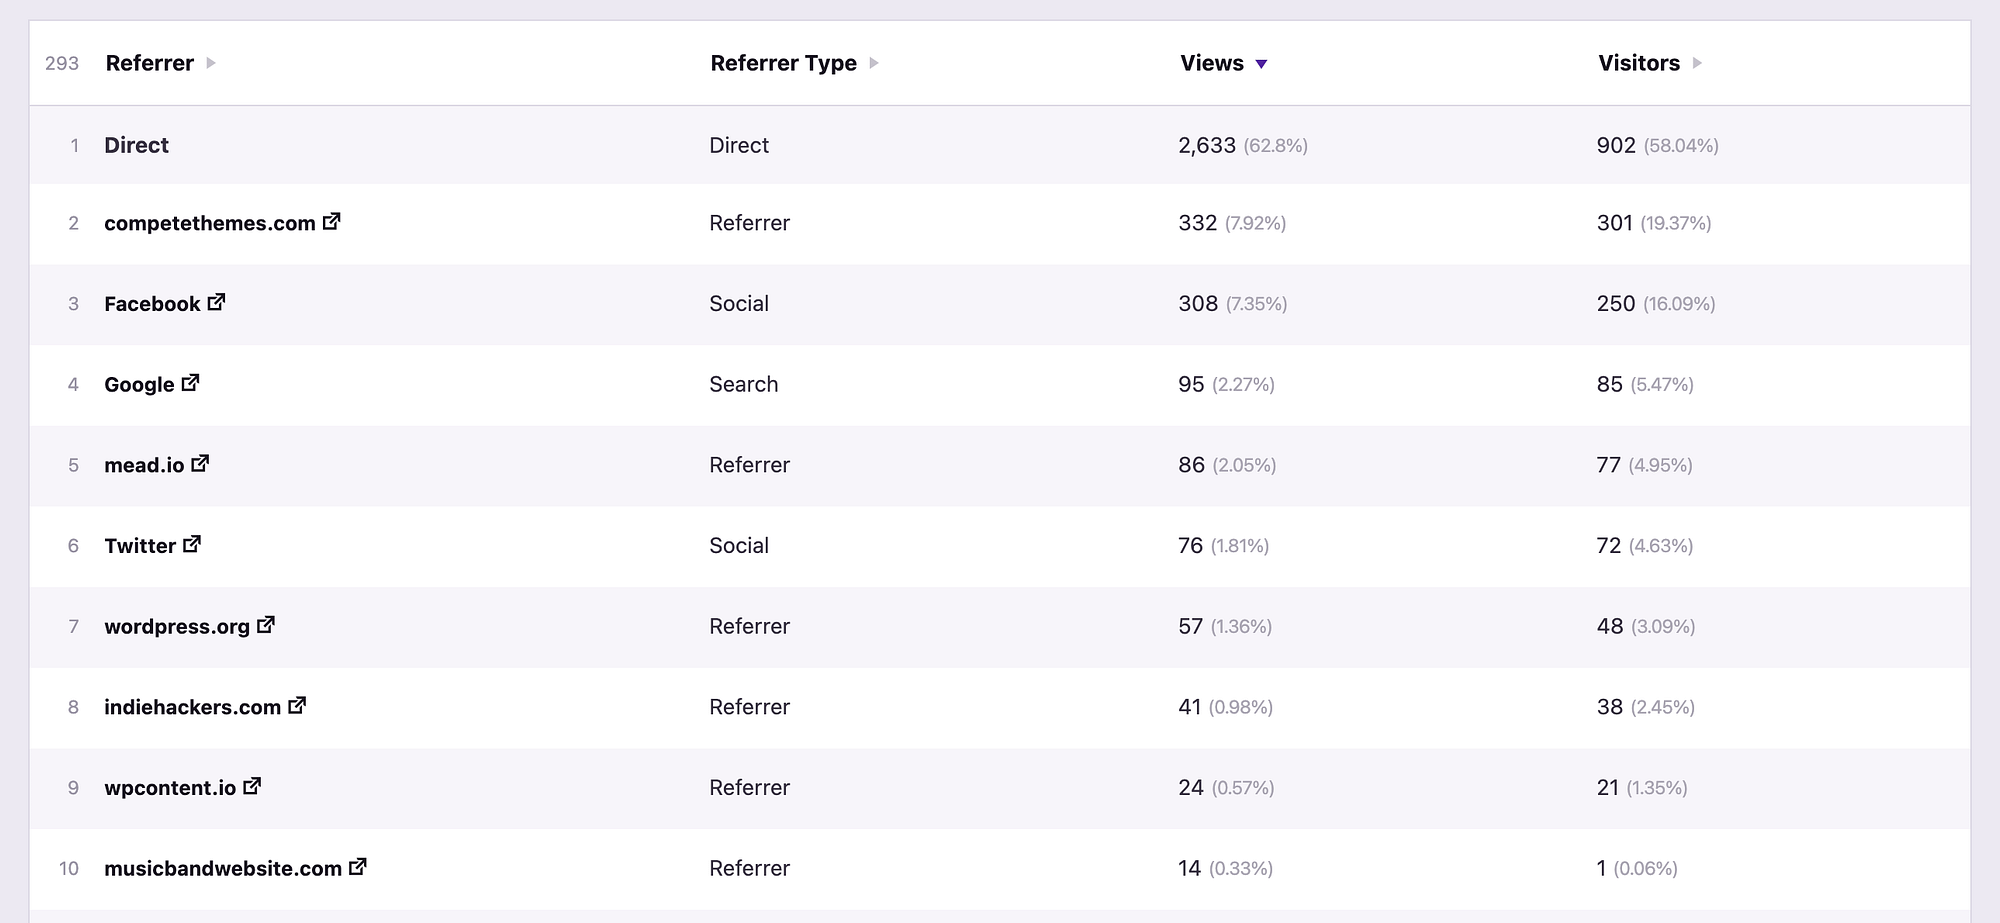This screenshot has width=2000, height=923.
Task: Open wordpress.org via the external link icon
Action: point(266,625)
